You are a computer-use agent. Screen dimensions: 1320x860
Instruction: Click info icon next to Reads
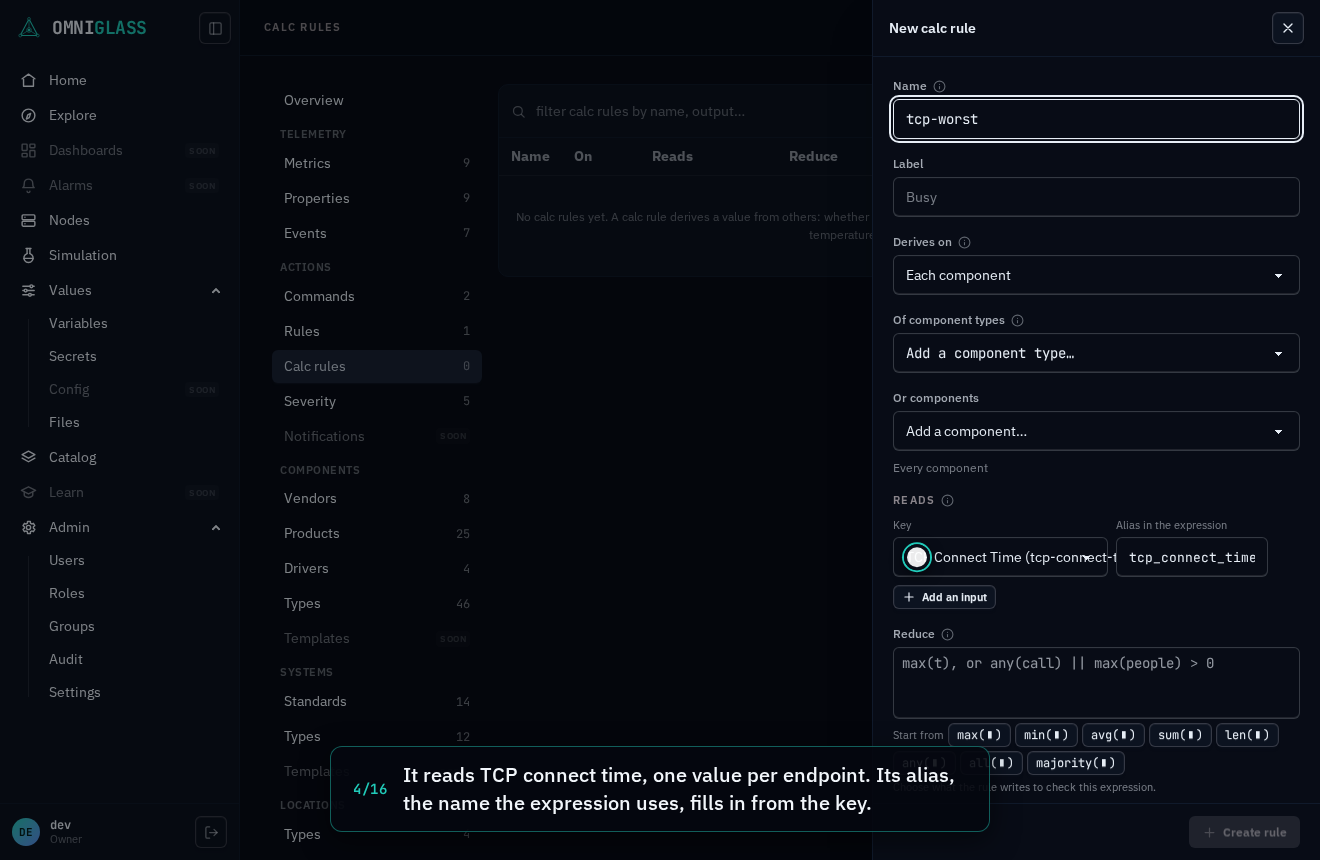click(x=947, y=500)
